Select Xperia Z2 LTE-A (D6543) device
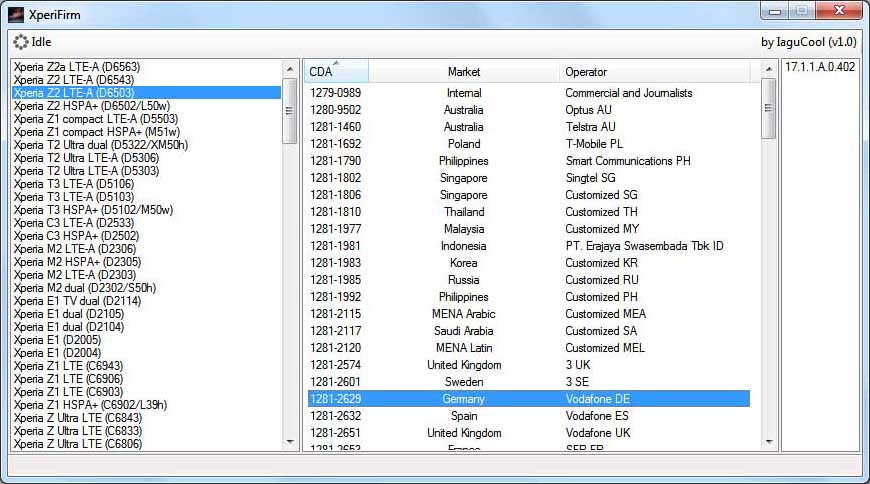 (147, 80)
